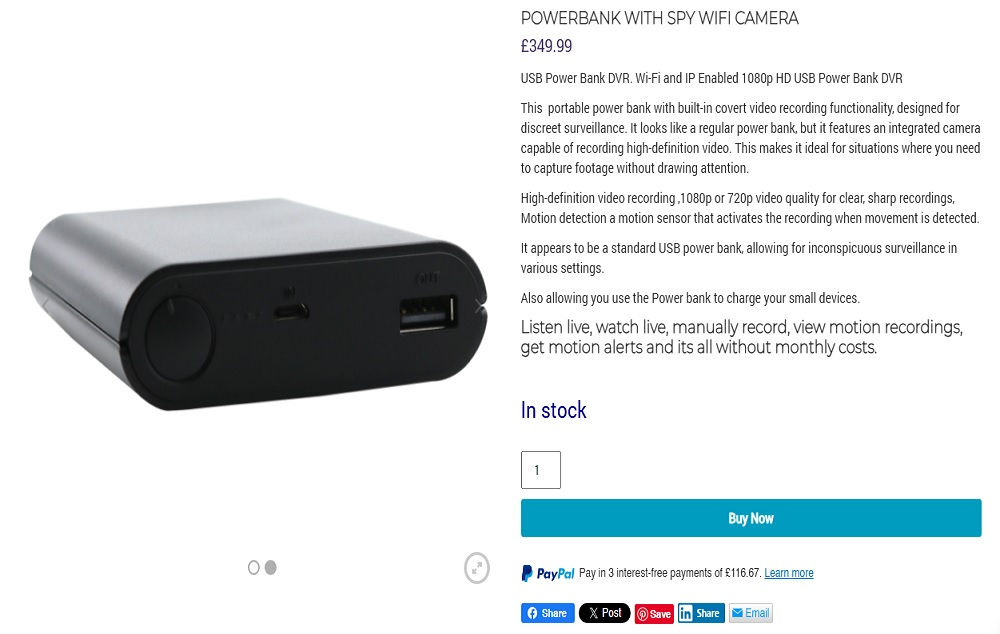Click the PayPal logo
Screen dimensions: 1000x634
coord(548,573)
